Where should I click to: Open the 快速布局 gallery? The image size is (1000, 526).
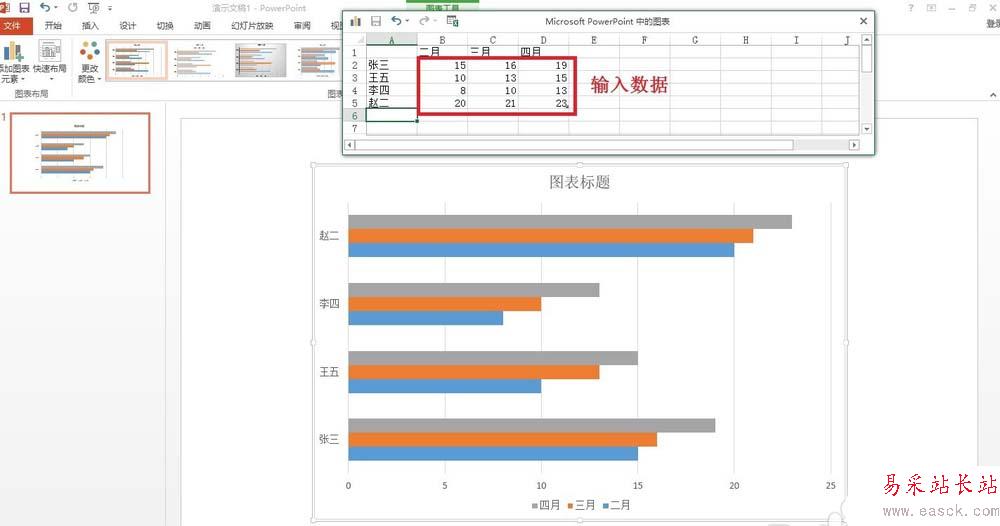pos(50,61)
